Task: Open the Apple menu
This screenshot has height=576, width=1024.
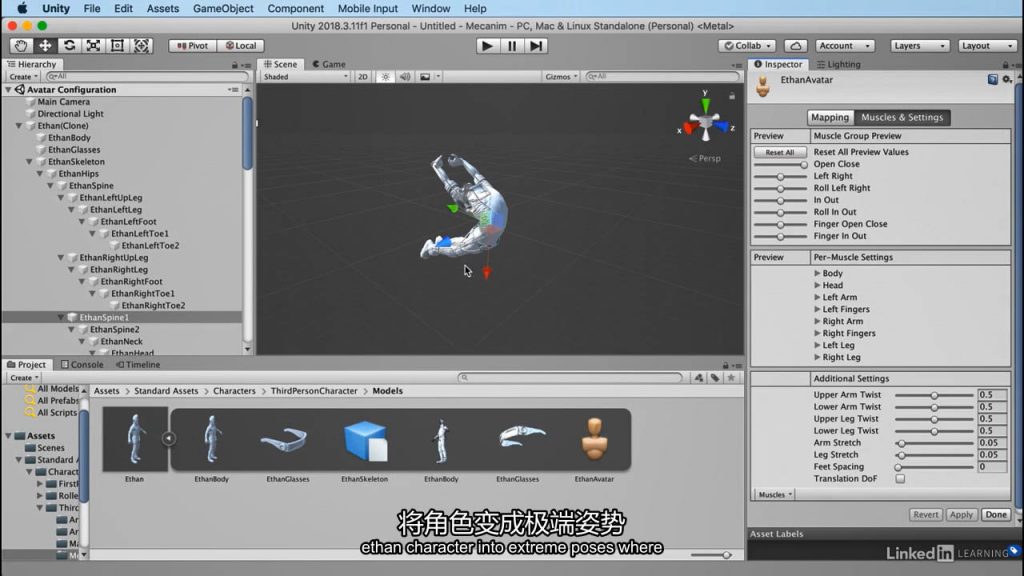Action: point(22,8)
